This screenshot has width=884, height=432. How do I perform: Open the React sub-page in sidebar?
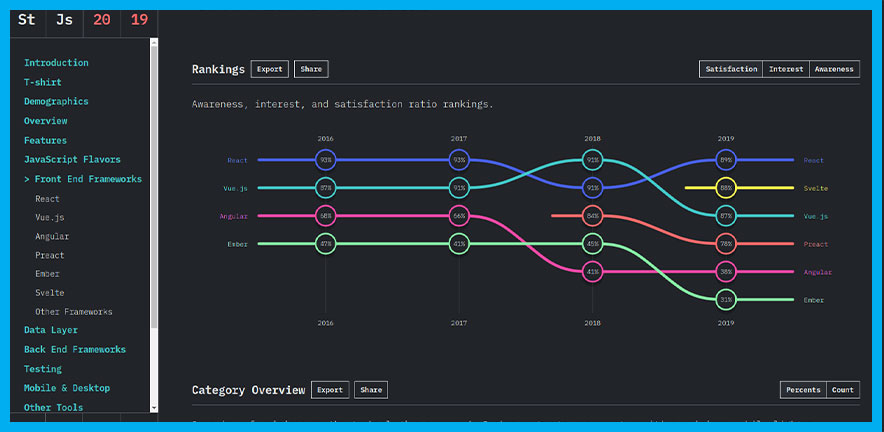47,199
